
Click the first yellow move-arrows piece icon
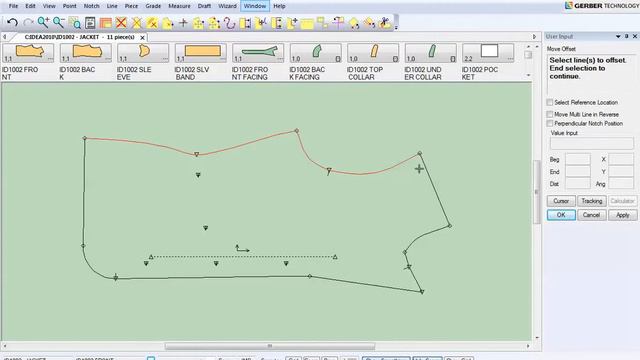point(198,23)
